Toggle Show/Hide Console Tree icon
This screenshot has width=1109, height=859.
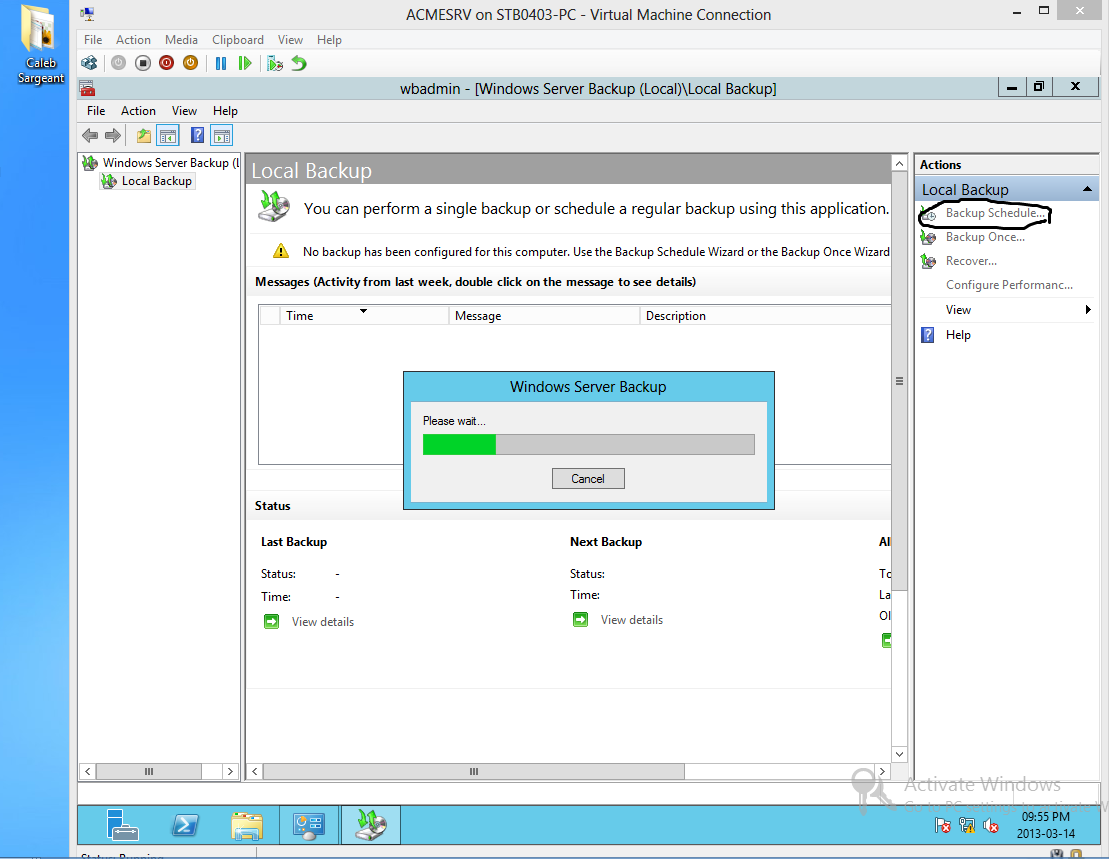[168, 135]
